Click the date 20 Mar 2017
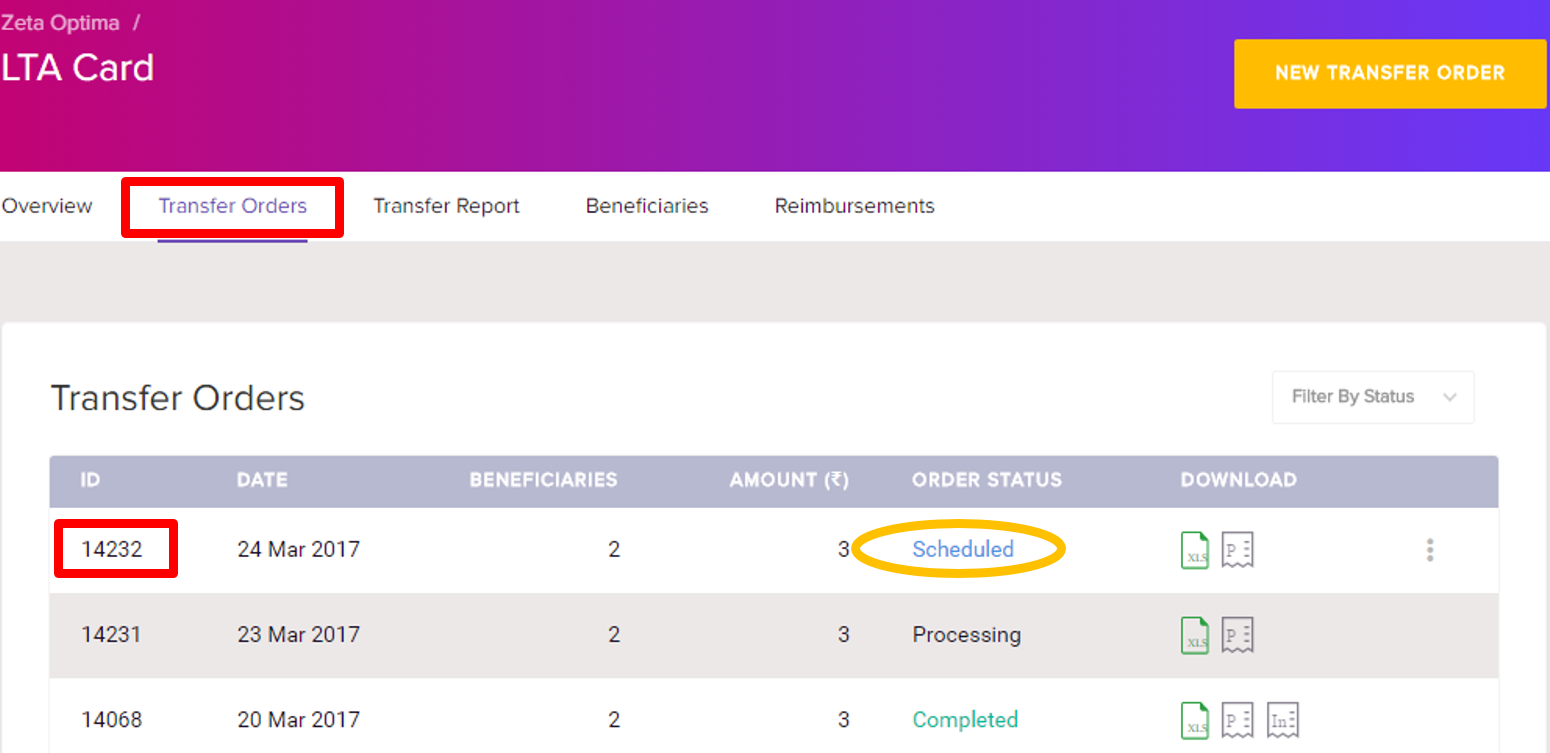The image size is (1550, 753). click(x=298, y=719)
